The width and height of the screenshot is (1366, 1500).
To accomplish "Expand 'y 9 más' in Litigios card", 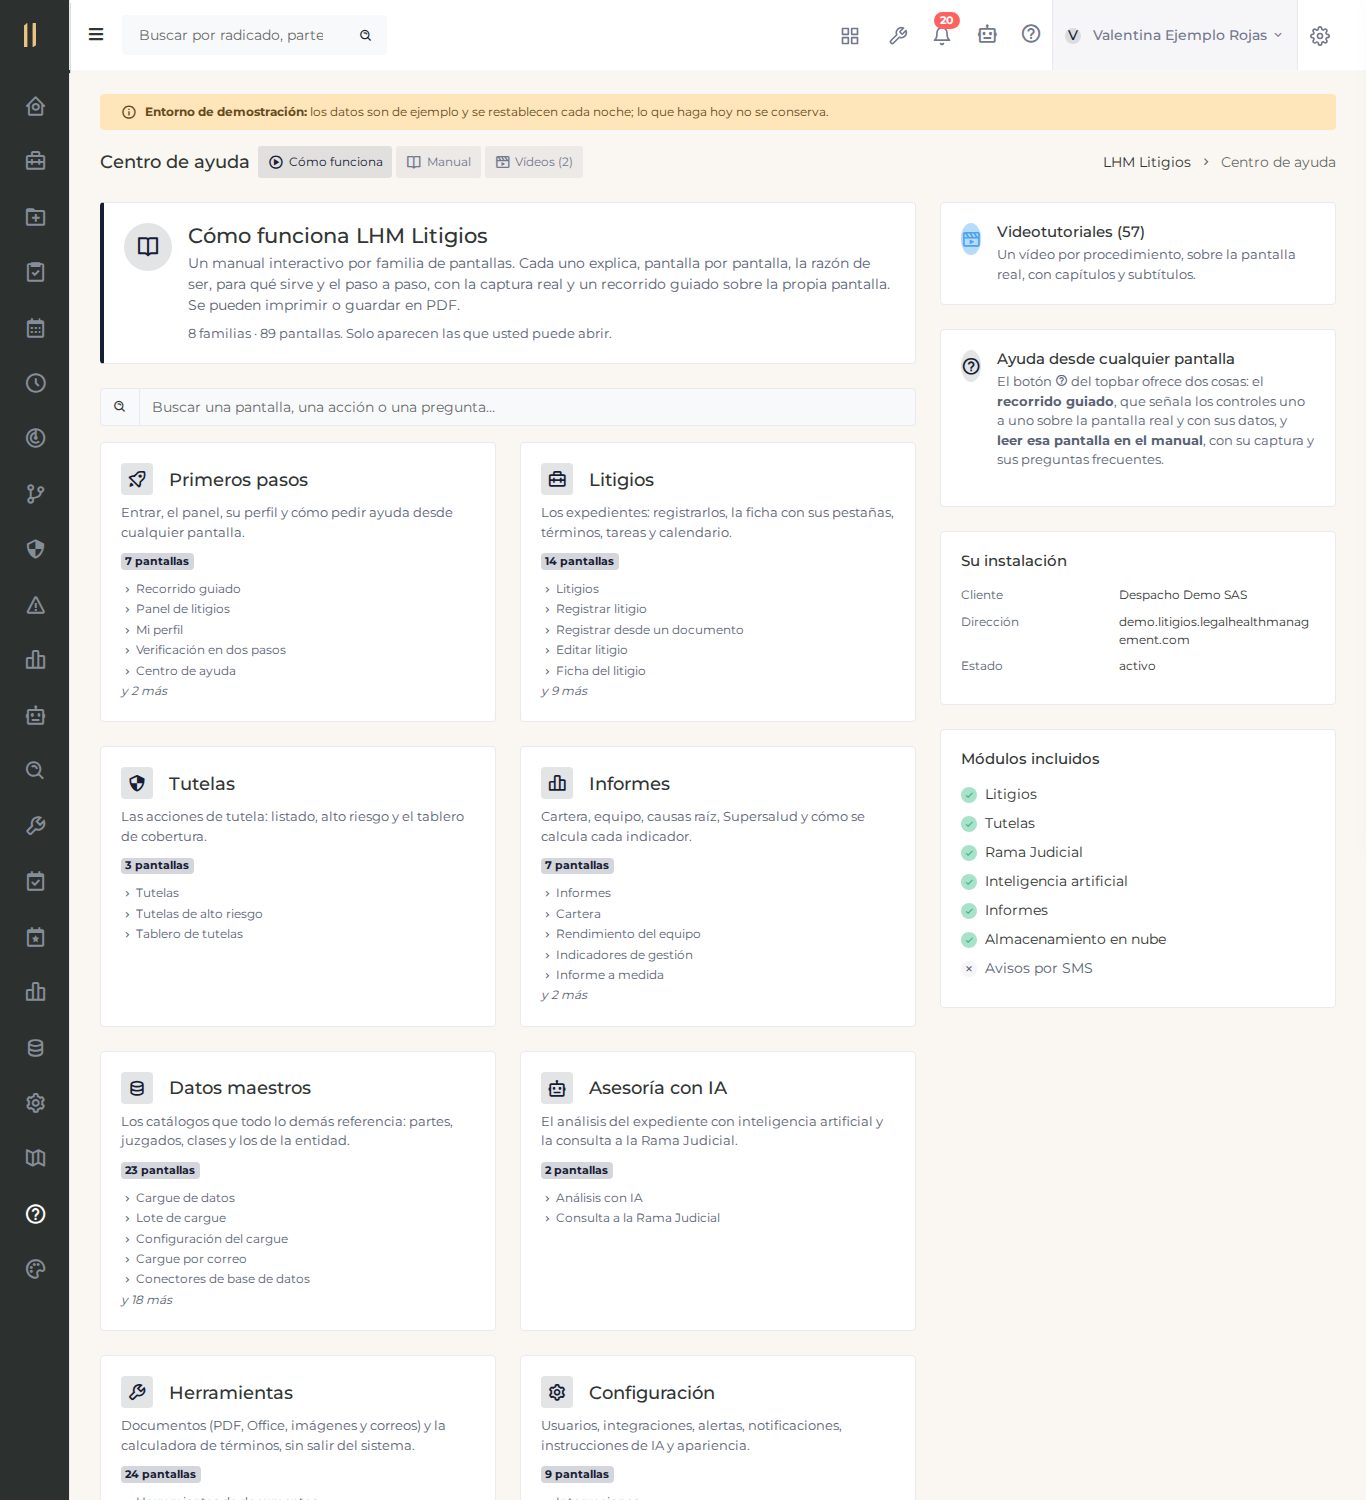I will 564,691.
